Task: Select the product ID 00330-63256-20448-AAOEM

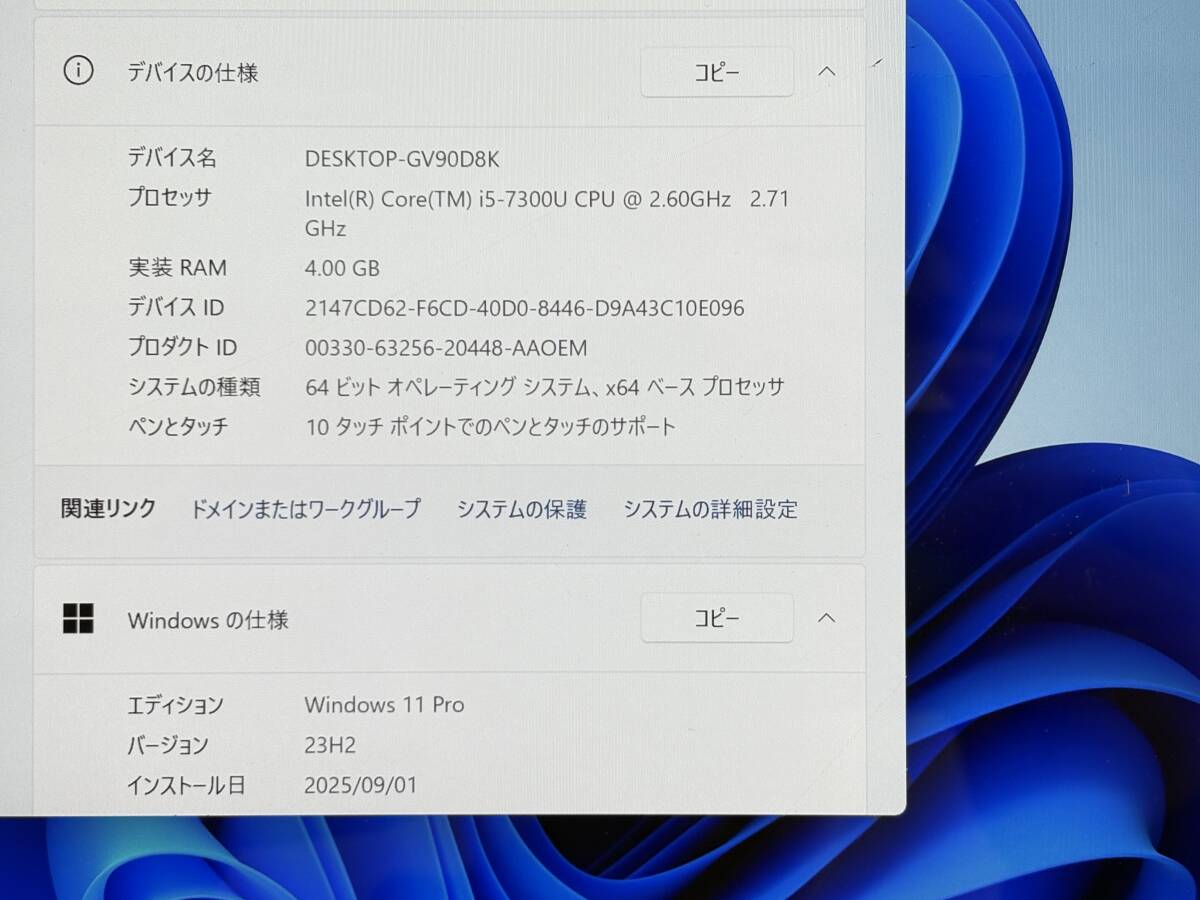Action: click(446, 348)
